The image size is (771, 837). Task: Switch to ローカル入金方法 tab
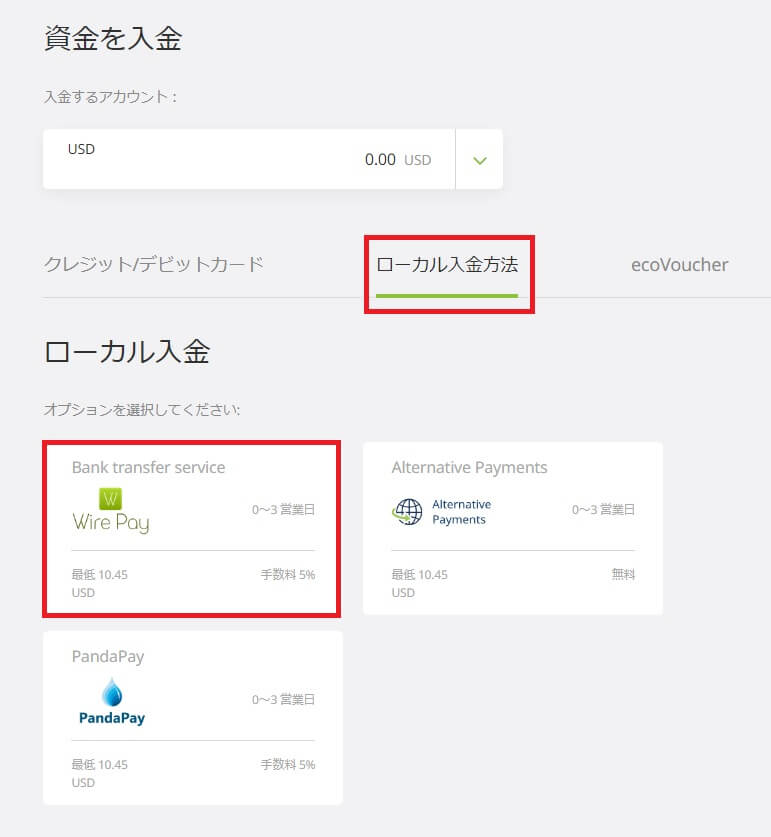[x=447, y=265]
